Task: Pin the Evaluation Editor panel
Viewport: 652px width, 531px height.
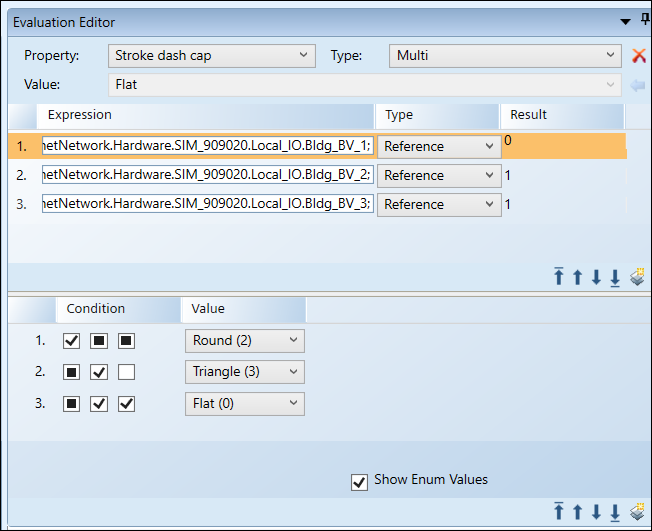Action: (x=644, y=21)
